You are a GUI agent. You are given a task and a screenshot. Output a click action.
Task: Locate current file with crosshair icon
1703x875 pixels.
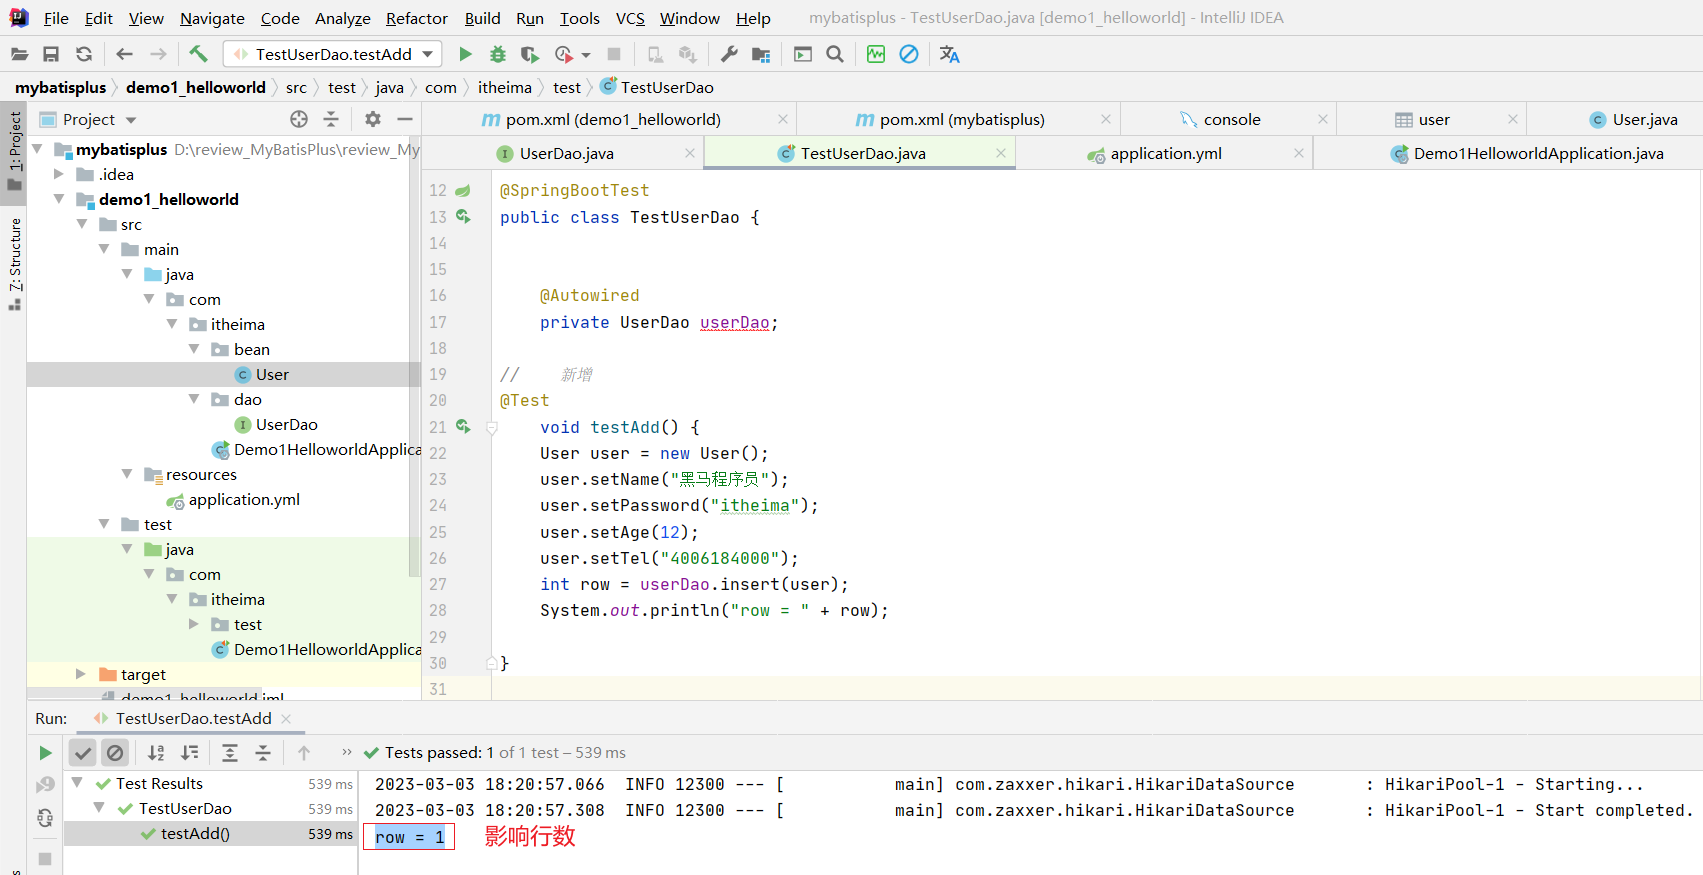tap(298, 120)
